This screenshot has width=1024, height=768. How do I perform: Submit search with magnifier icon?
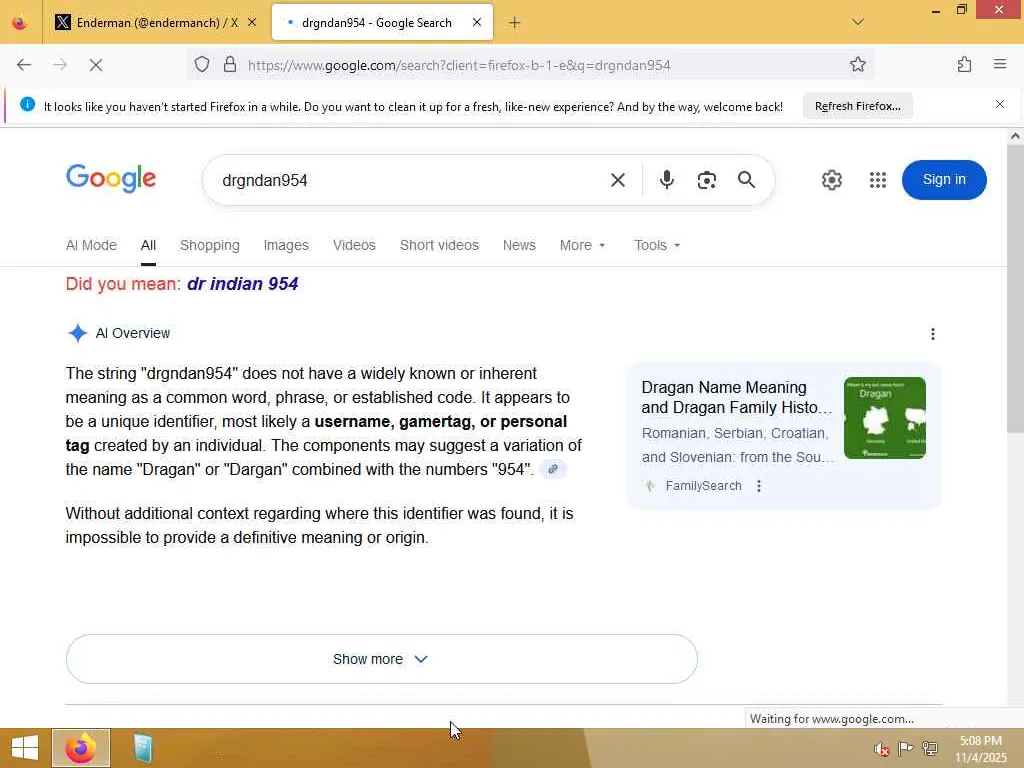coord(746,180)
